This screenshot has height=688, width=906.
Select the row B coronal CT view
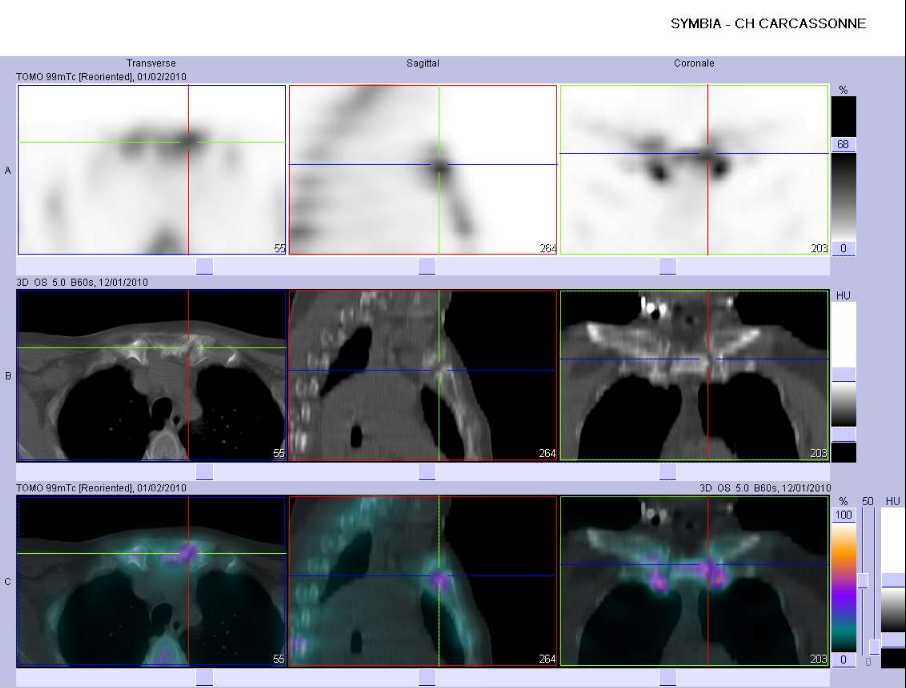click(x=695, y=375)
